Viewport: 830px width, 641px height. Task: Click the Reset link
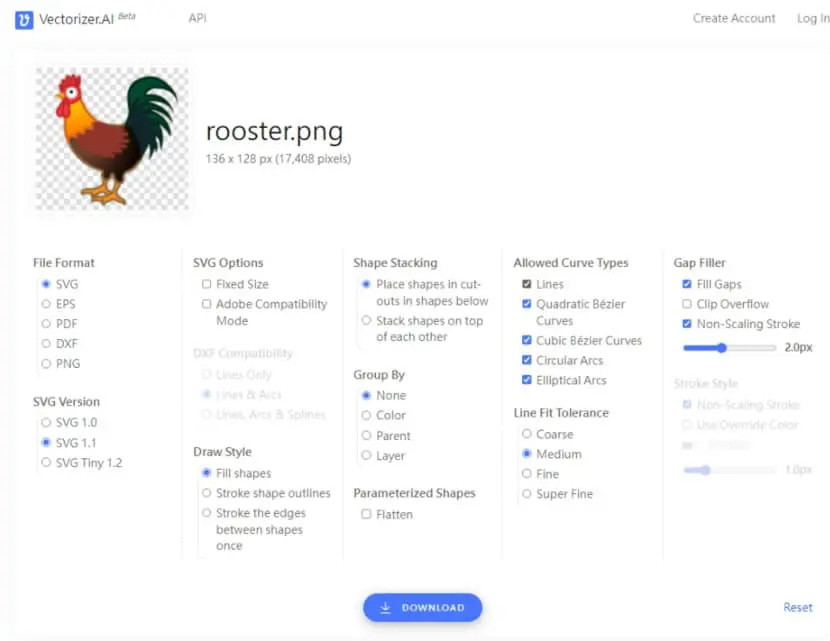click(798, 607)
